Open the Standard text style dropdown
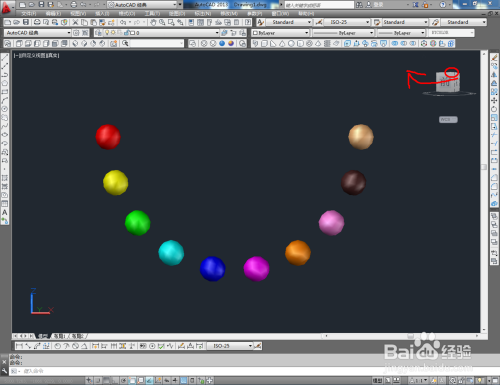The width and height of the screenshot is (500, 385). [289, 22]
